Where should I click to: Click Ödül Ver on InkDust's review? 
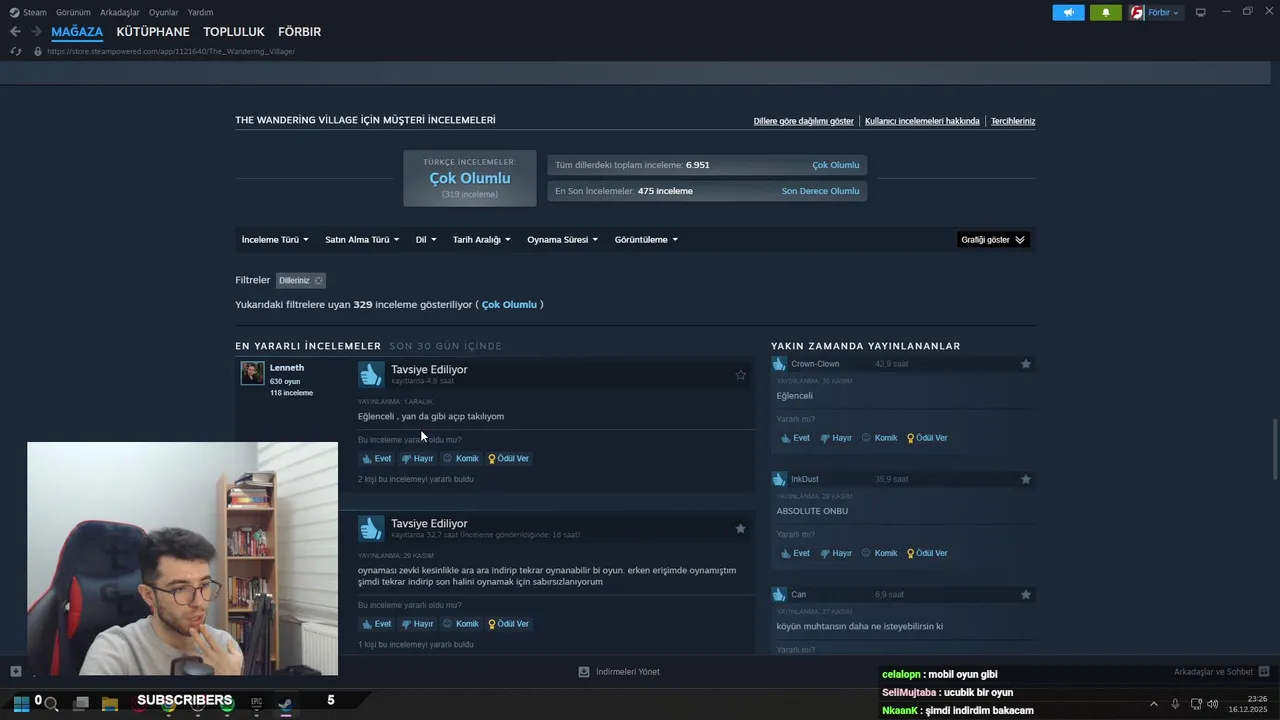(x=927, y=553)
